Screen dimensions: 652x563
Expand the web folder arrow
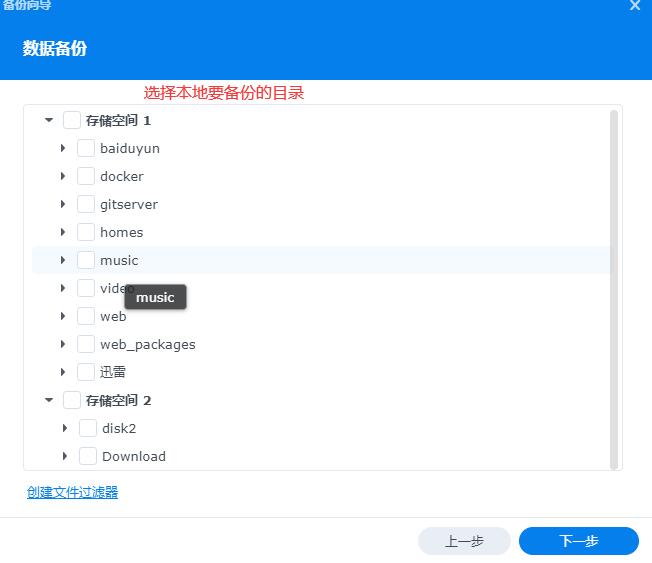click(63, 316)
